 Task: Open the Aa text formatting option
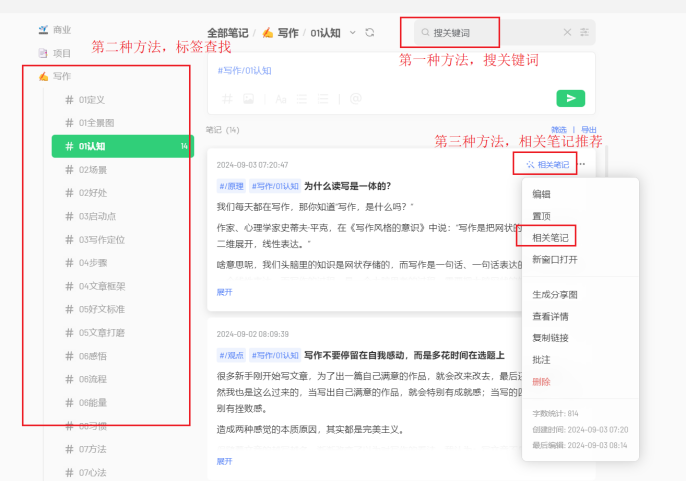pyautogui.click(x=281, y=99)
